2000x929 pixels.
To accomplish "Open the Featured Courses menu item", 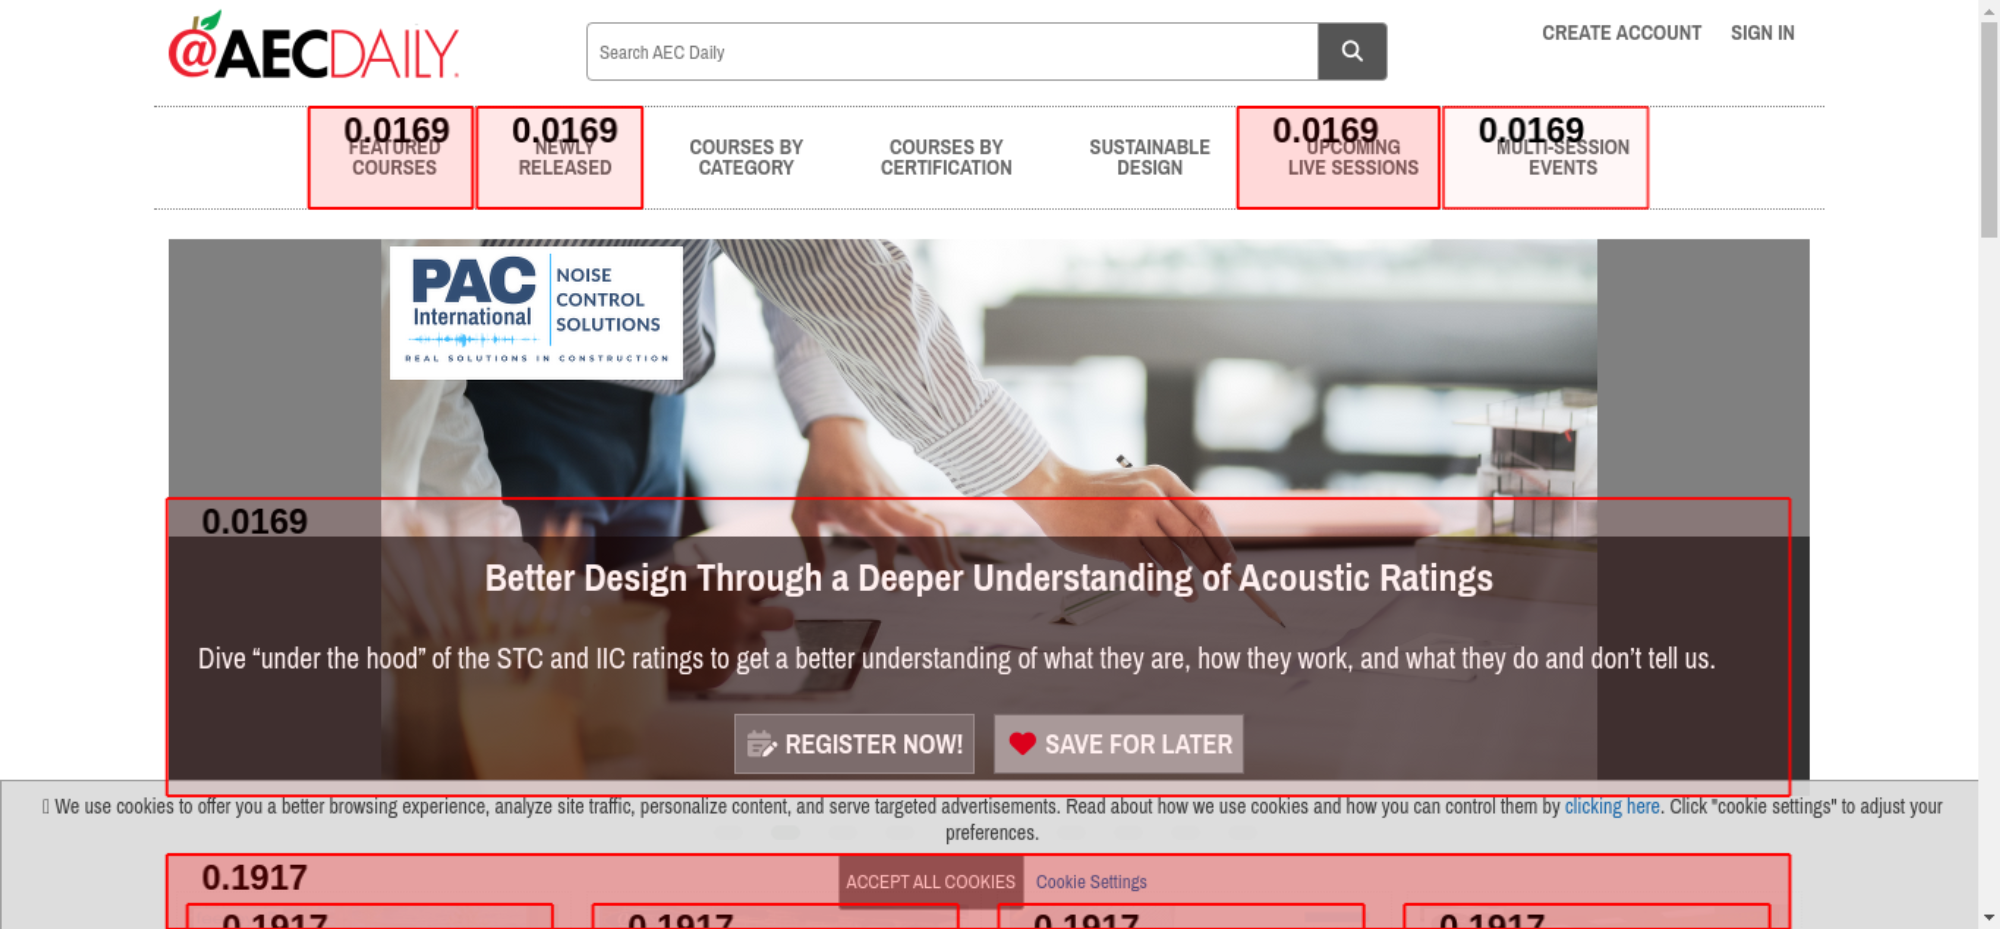I will tap(394, 158).
